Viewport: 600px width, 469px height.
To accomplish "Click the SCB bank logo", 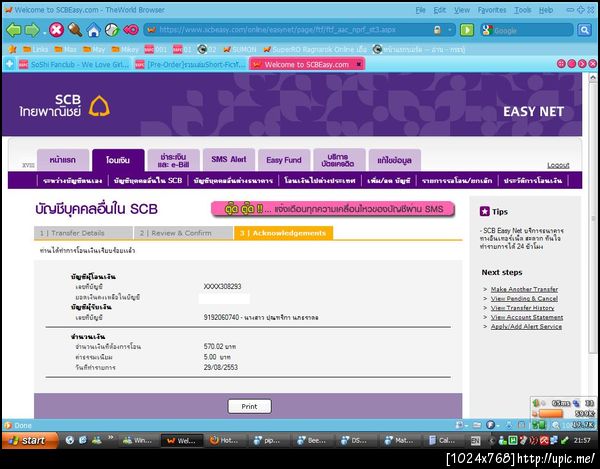I will (64, 106).
